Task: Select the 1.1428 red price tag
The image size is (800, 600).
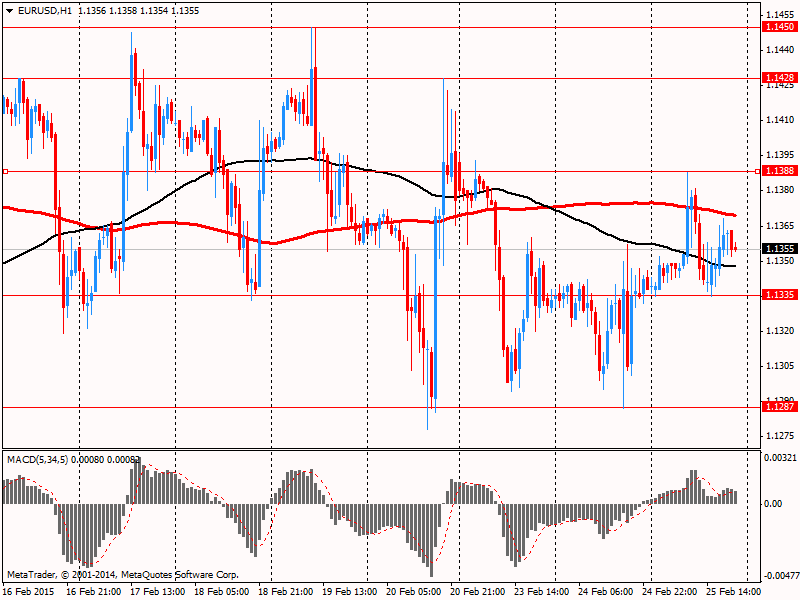Action: point(778,77)
